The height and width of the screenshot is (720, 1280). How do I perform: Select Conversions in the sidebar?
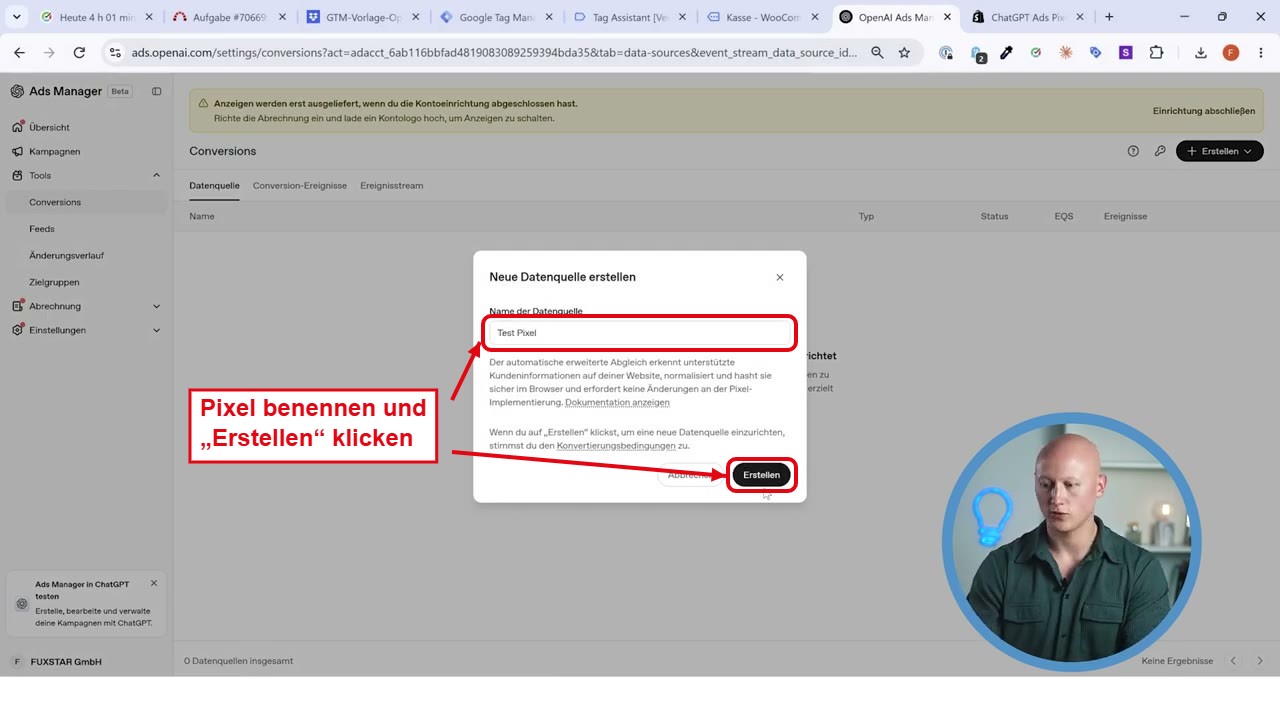click(84, 202)
